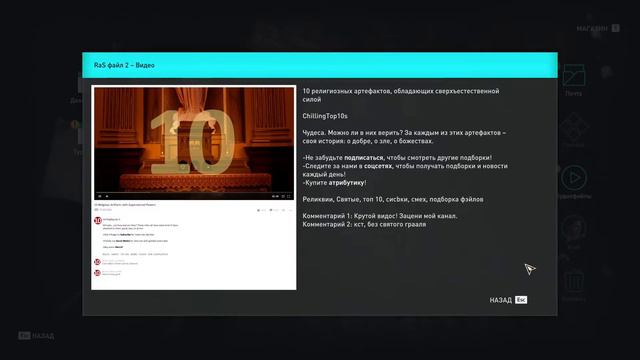Click the title text 10 религиозных артефактов
Viewport: 640px width, 360px height.
(347, 91)
